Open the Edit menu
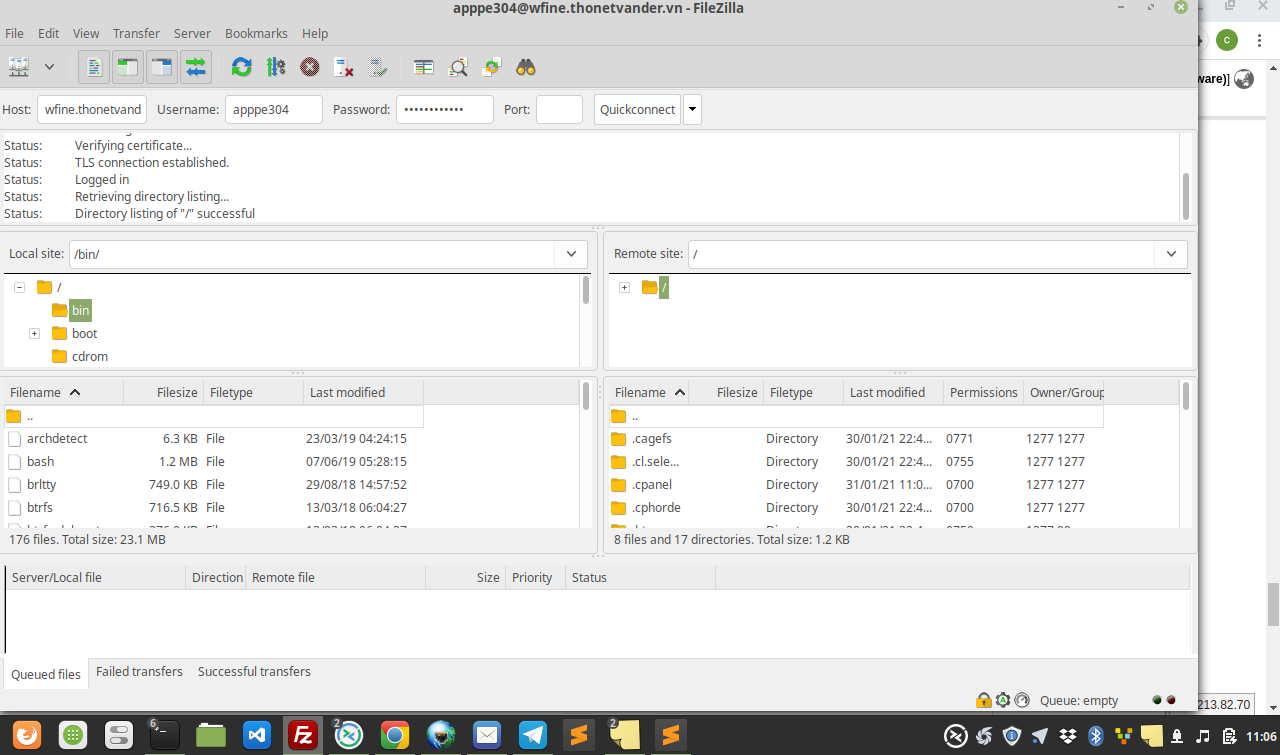 point(48,33)
